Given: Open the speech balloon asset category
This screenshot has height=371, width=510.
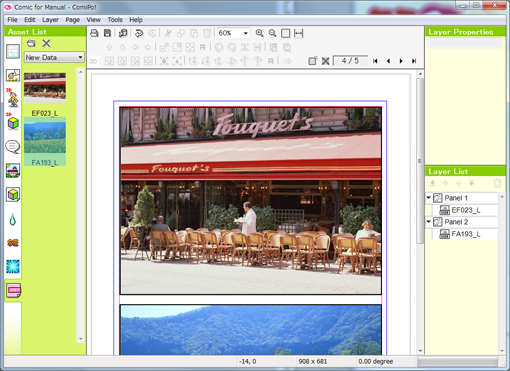Looking at the screenshot, I should [x=13, y=147].
